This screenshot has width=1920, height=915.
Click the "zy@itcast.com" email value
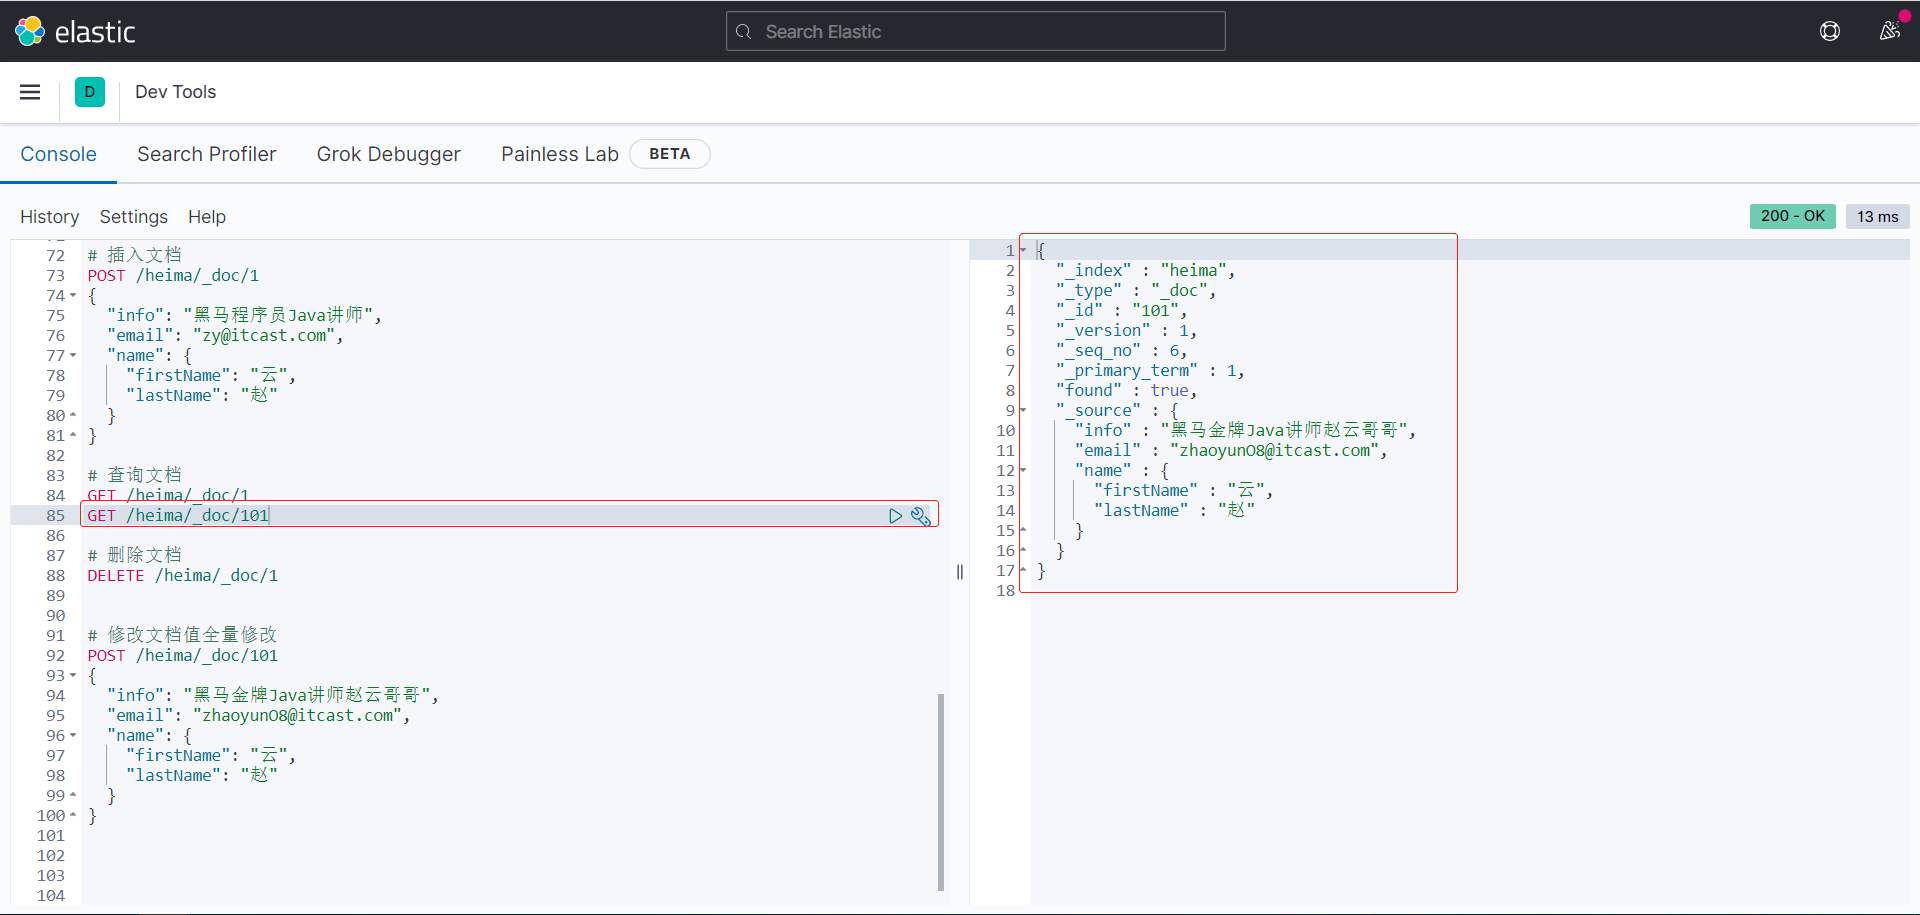264,336
